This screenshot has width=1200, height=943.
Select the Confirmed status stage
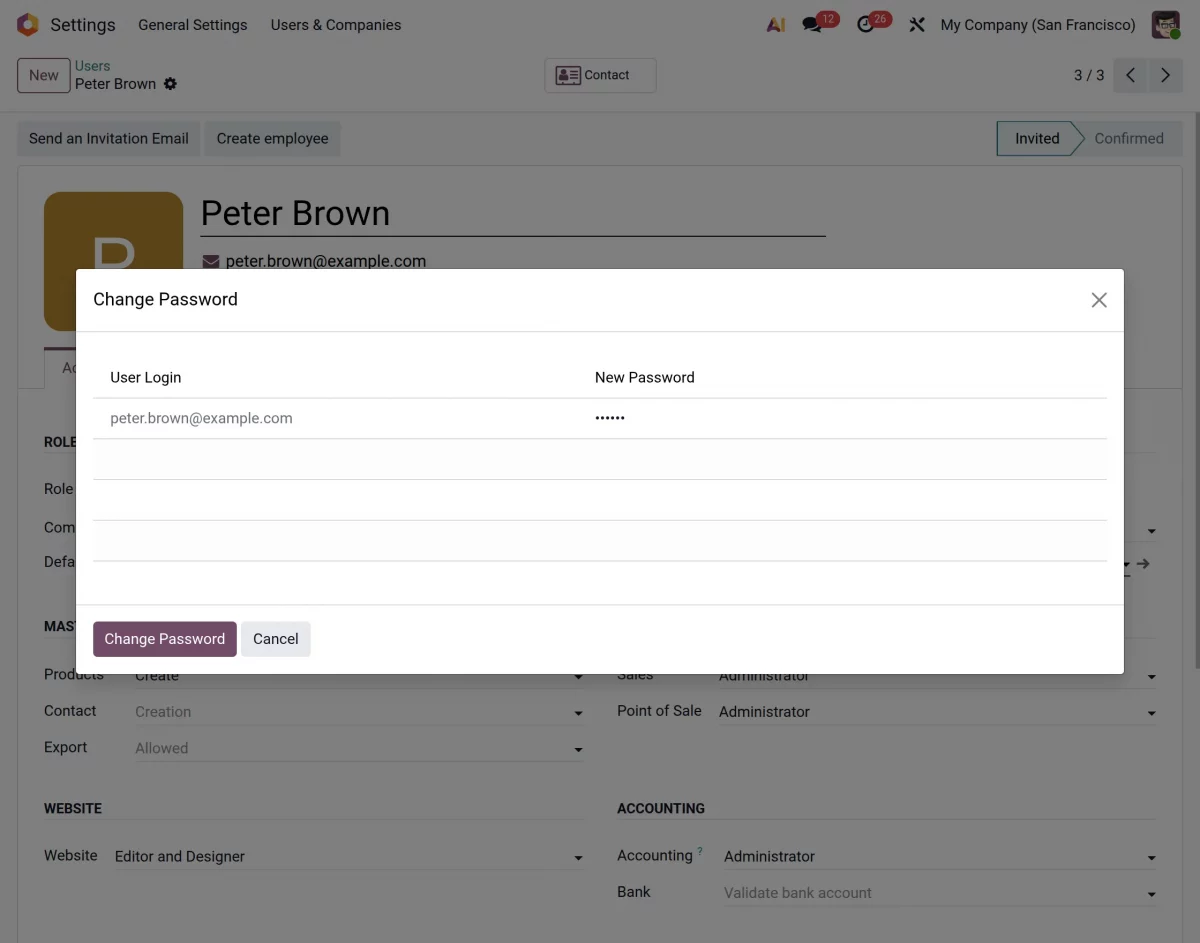[x=1129, y=139]
